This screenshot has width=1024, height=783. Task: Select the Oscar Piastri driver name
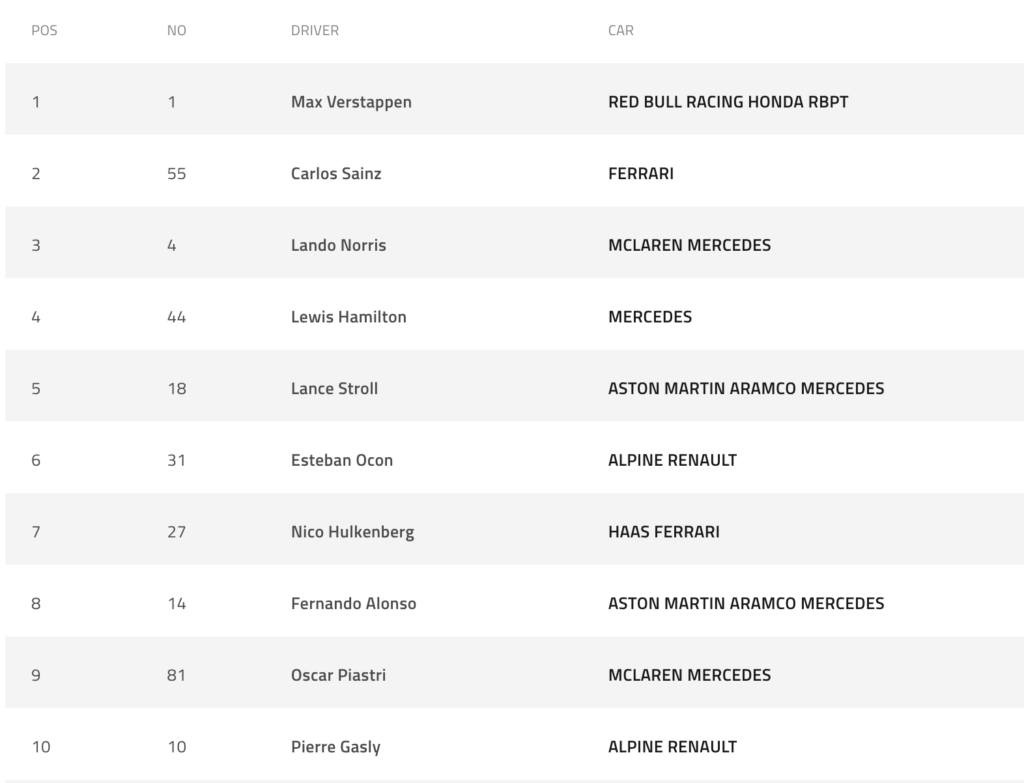pos(338,676)
